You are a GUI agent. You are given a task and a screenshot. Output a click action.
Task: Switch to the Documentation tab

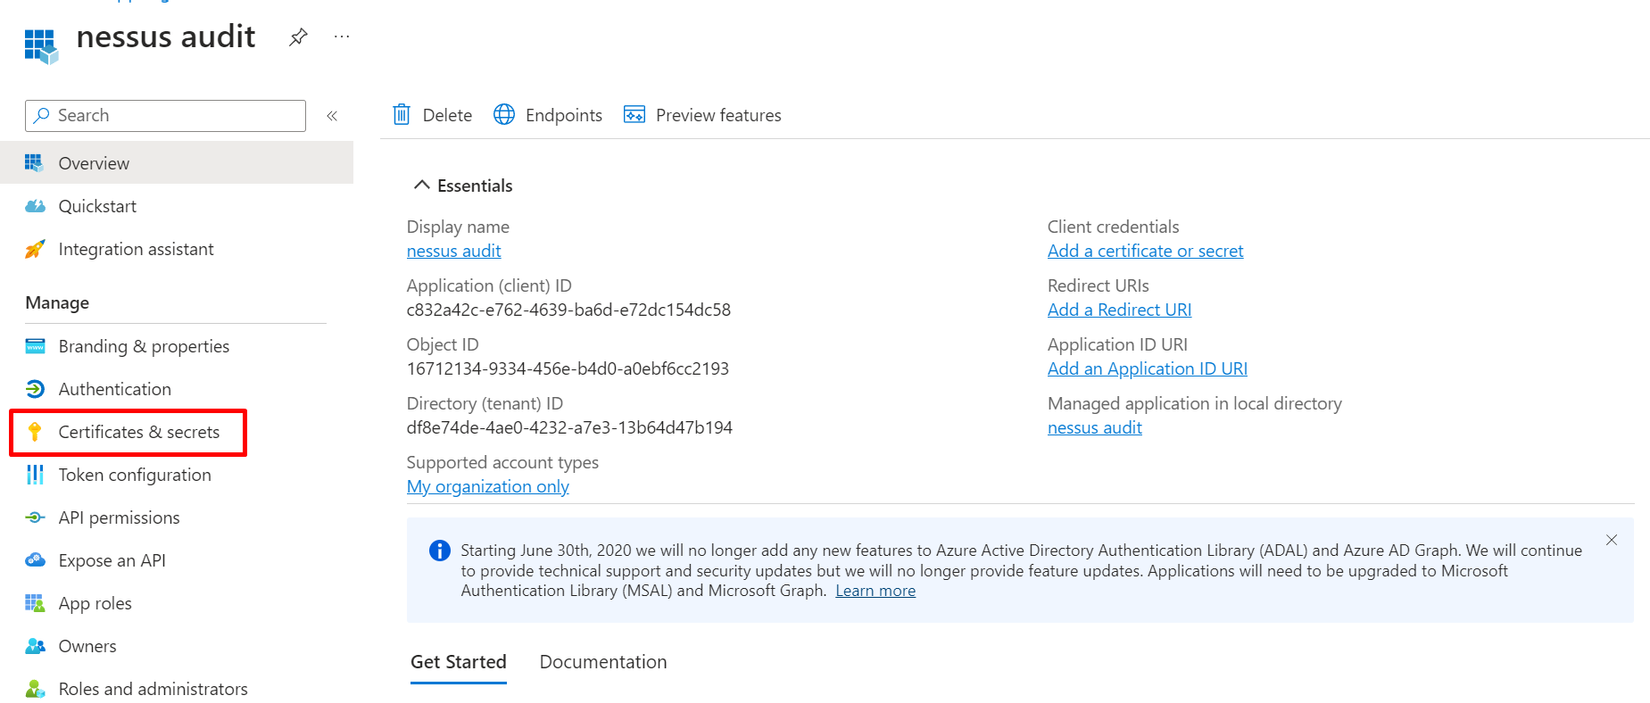tap(603, 662)
